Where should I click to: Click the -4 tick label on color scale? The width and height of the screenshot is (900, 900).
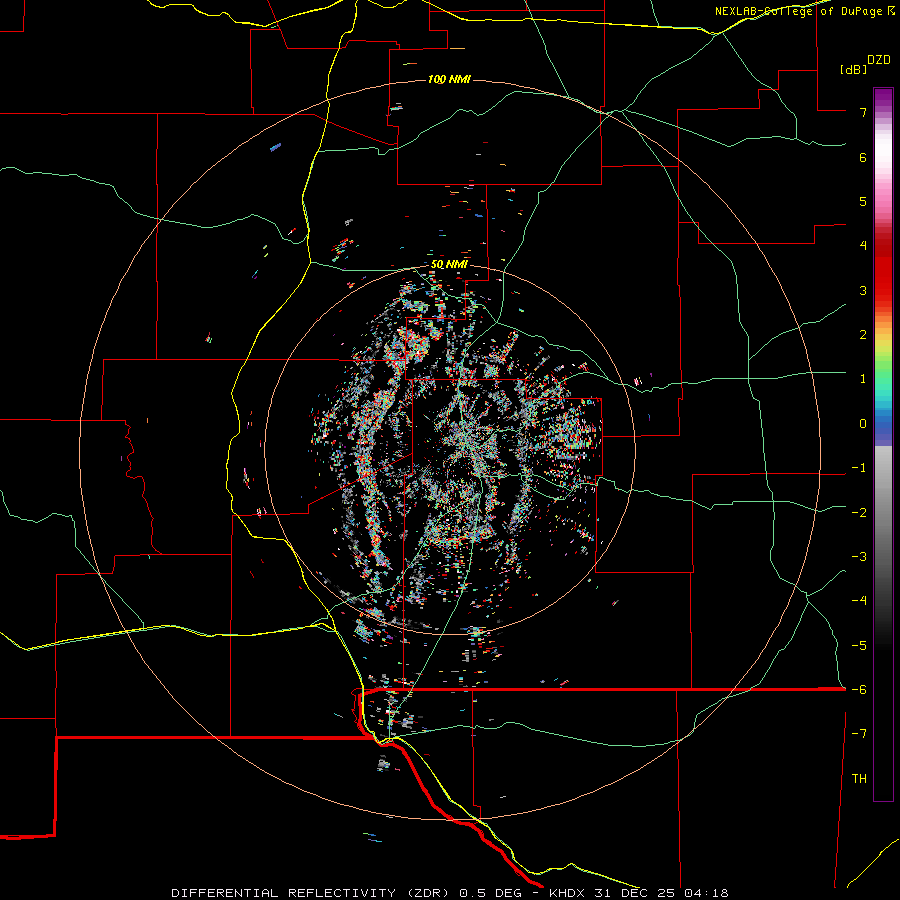[x=859, y=600]
